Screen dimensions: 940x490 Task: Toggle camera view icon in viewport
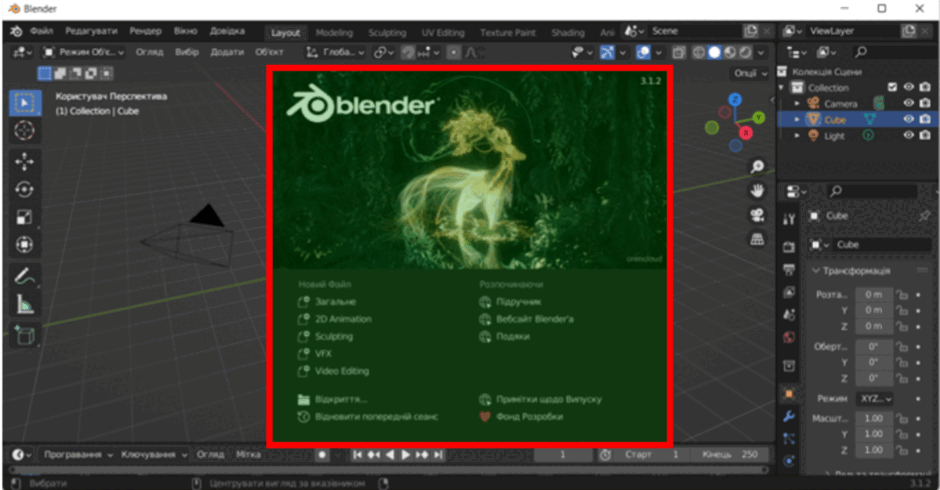click(758, 215)
